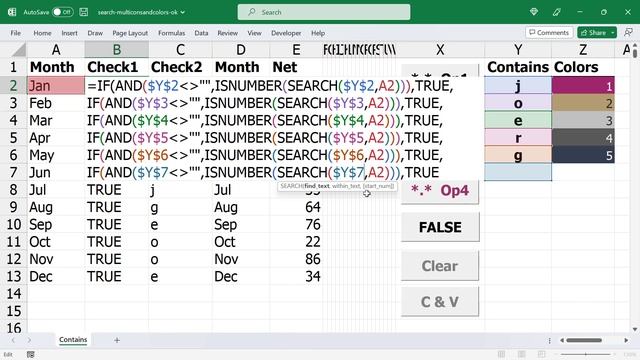The image size is (640, 360).
Task: Click horizontal scroll left arrow
Action: click(562, 340)
